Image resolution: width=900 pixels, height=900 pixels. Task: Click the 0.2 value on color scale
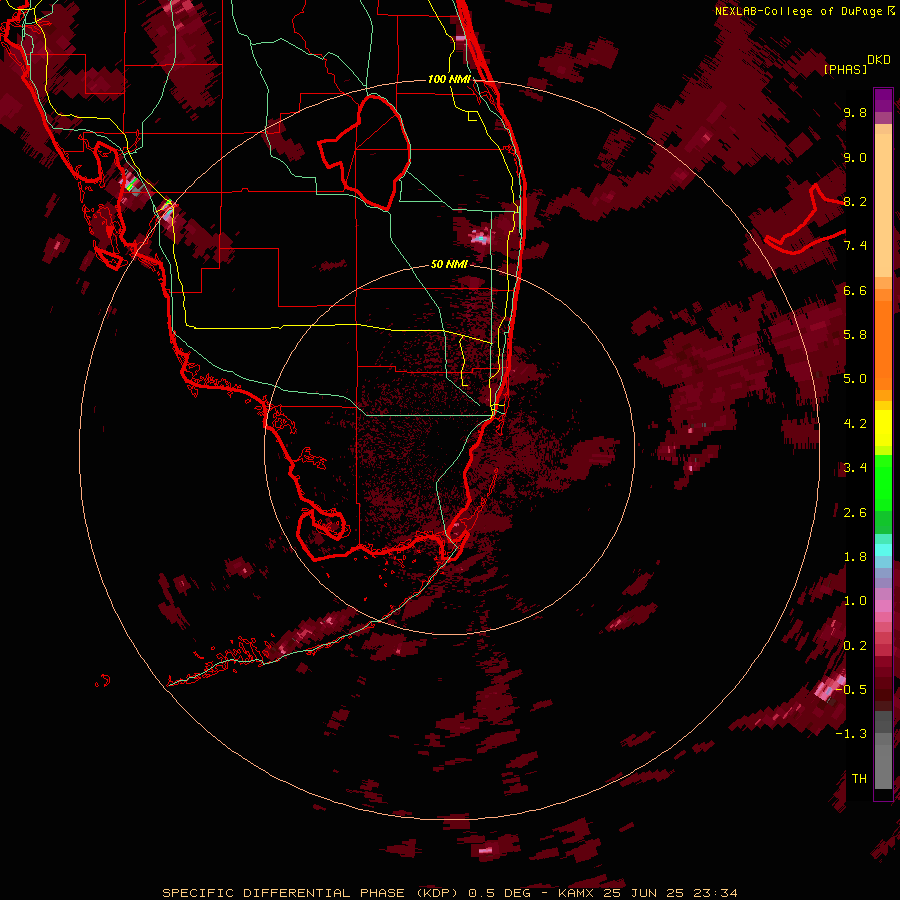pyautogui.click(x=855, y=646)
